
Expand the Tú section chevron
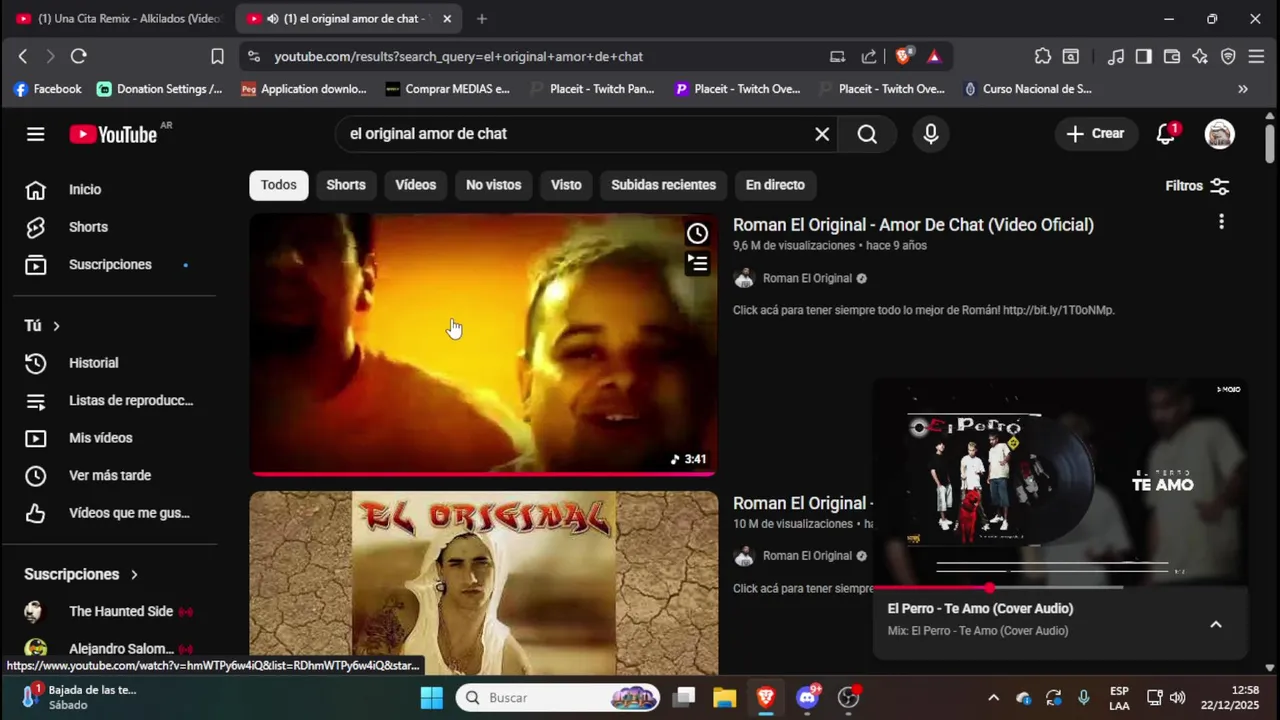[x=56, y=326]
